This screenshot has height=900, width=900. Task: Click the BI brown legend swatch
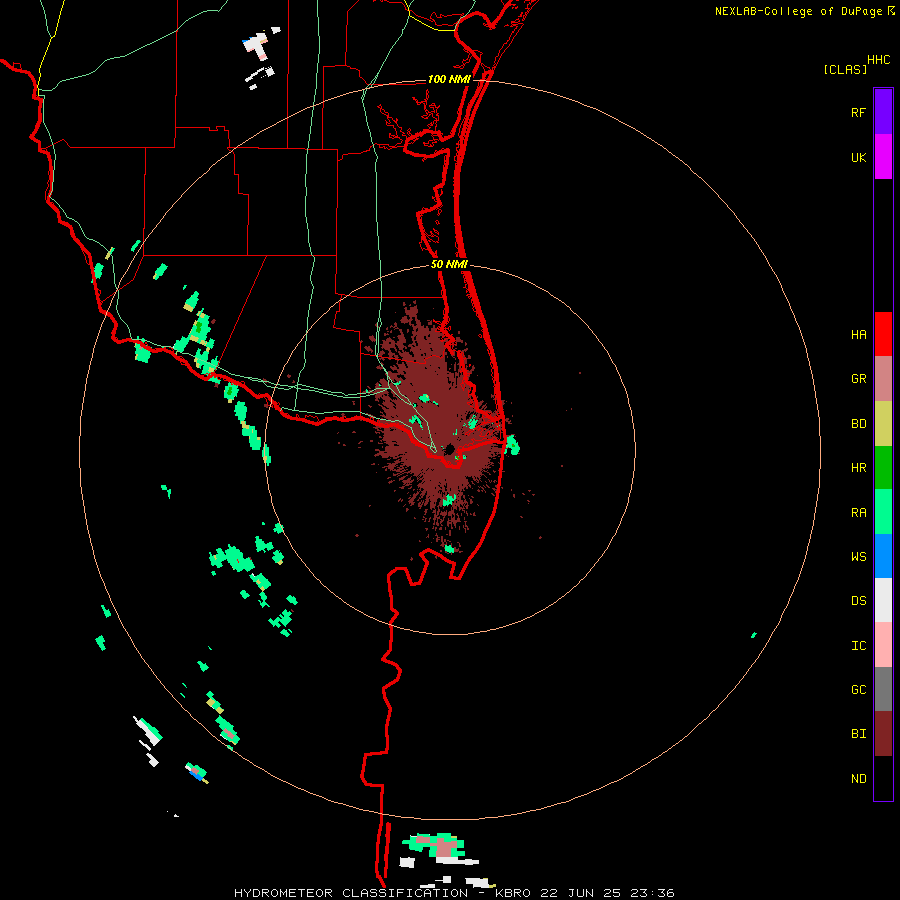coord(883,734)
